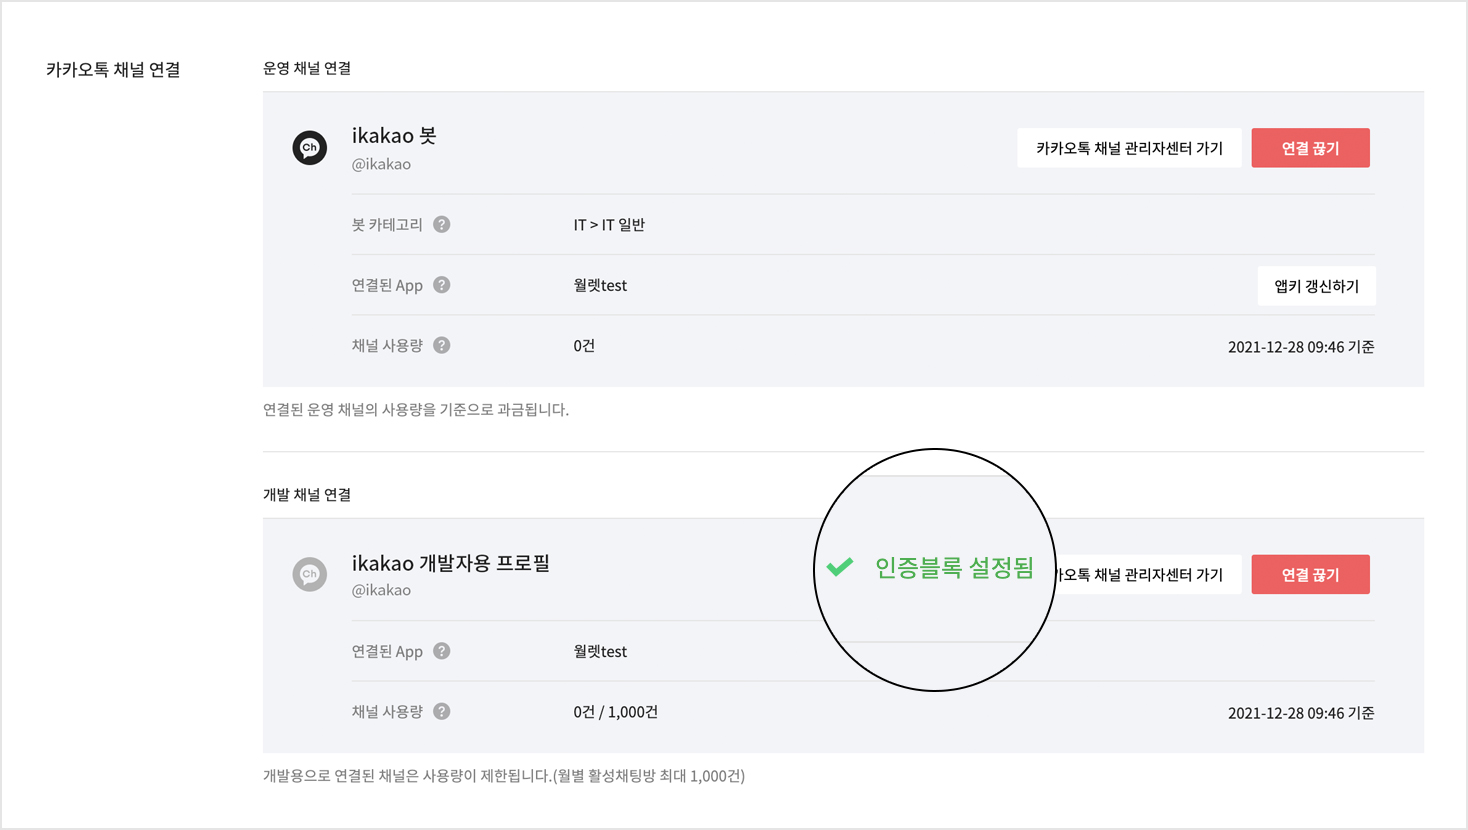Click the 인증블록 설정됨 status text

[x=953, y=568]
